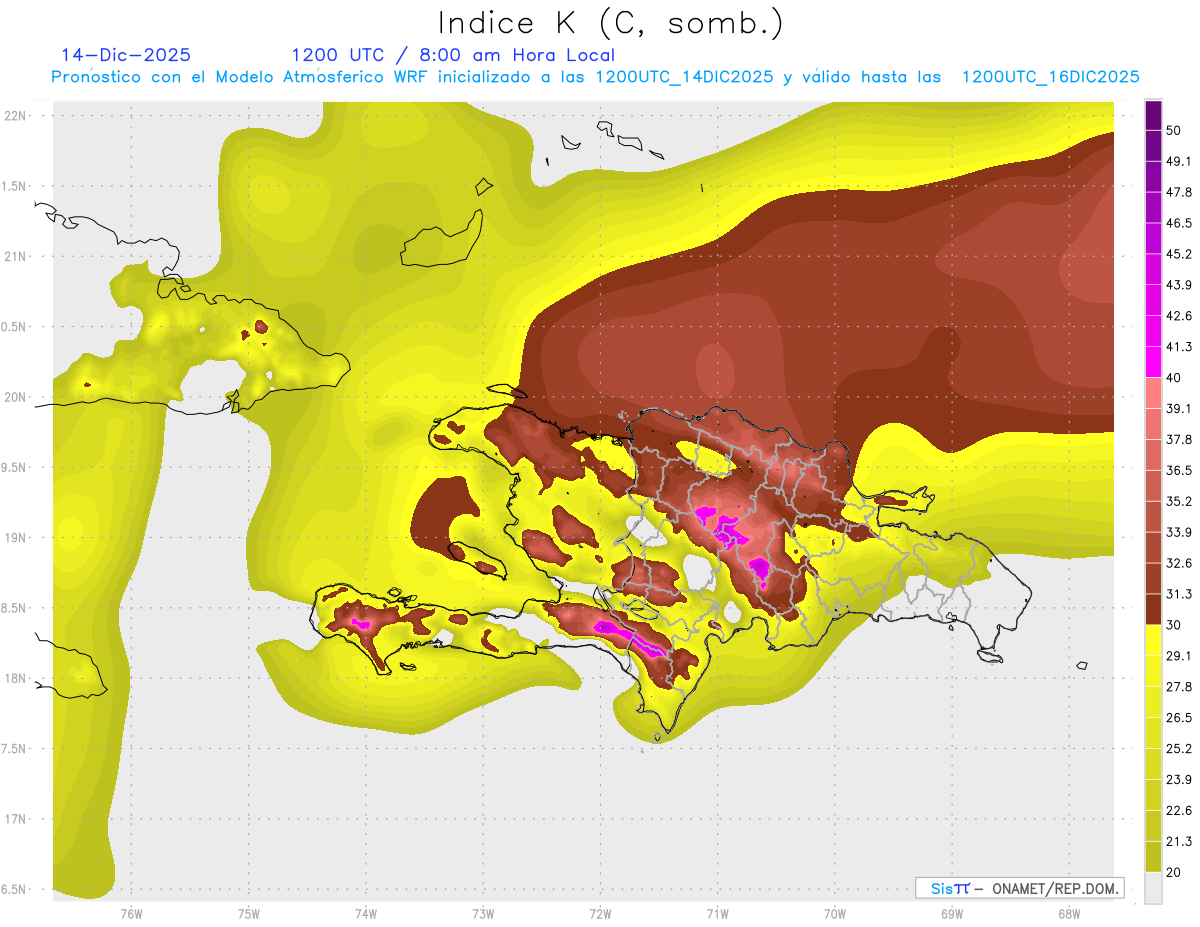Click the legend value "45.2"
The width and height of the screenshot is (1200, 927).
click(1179, 254)
